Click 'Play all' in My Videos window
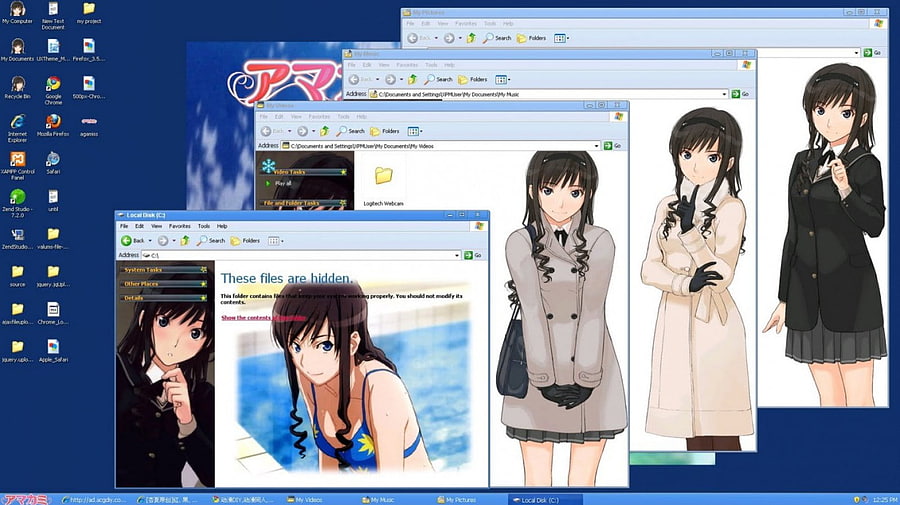This screenshot has height=505, width=900. click(x=278, y=184)
